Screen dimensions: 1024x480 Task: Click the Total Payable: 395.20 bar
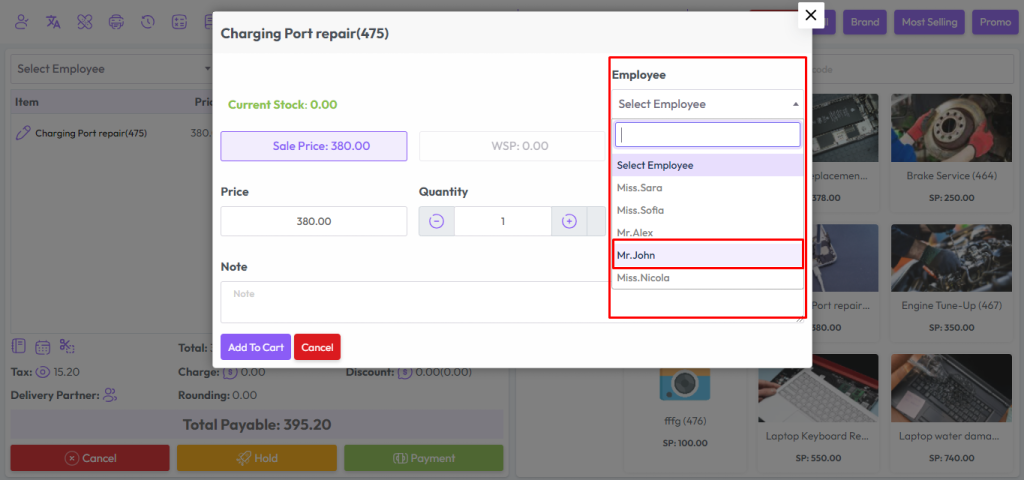point(257,424)
